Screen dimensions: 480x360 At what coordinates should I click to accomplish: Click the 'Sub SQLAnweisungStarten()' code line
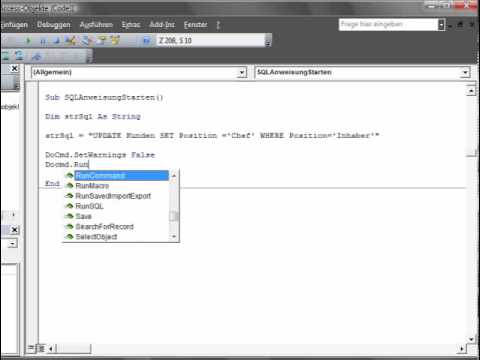tap(104, 97)
